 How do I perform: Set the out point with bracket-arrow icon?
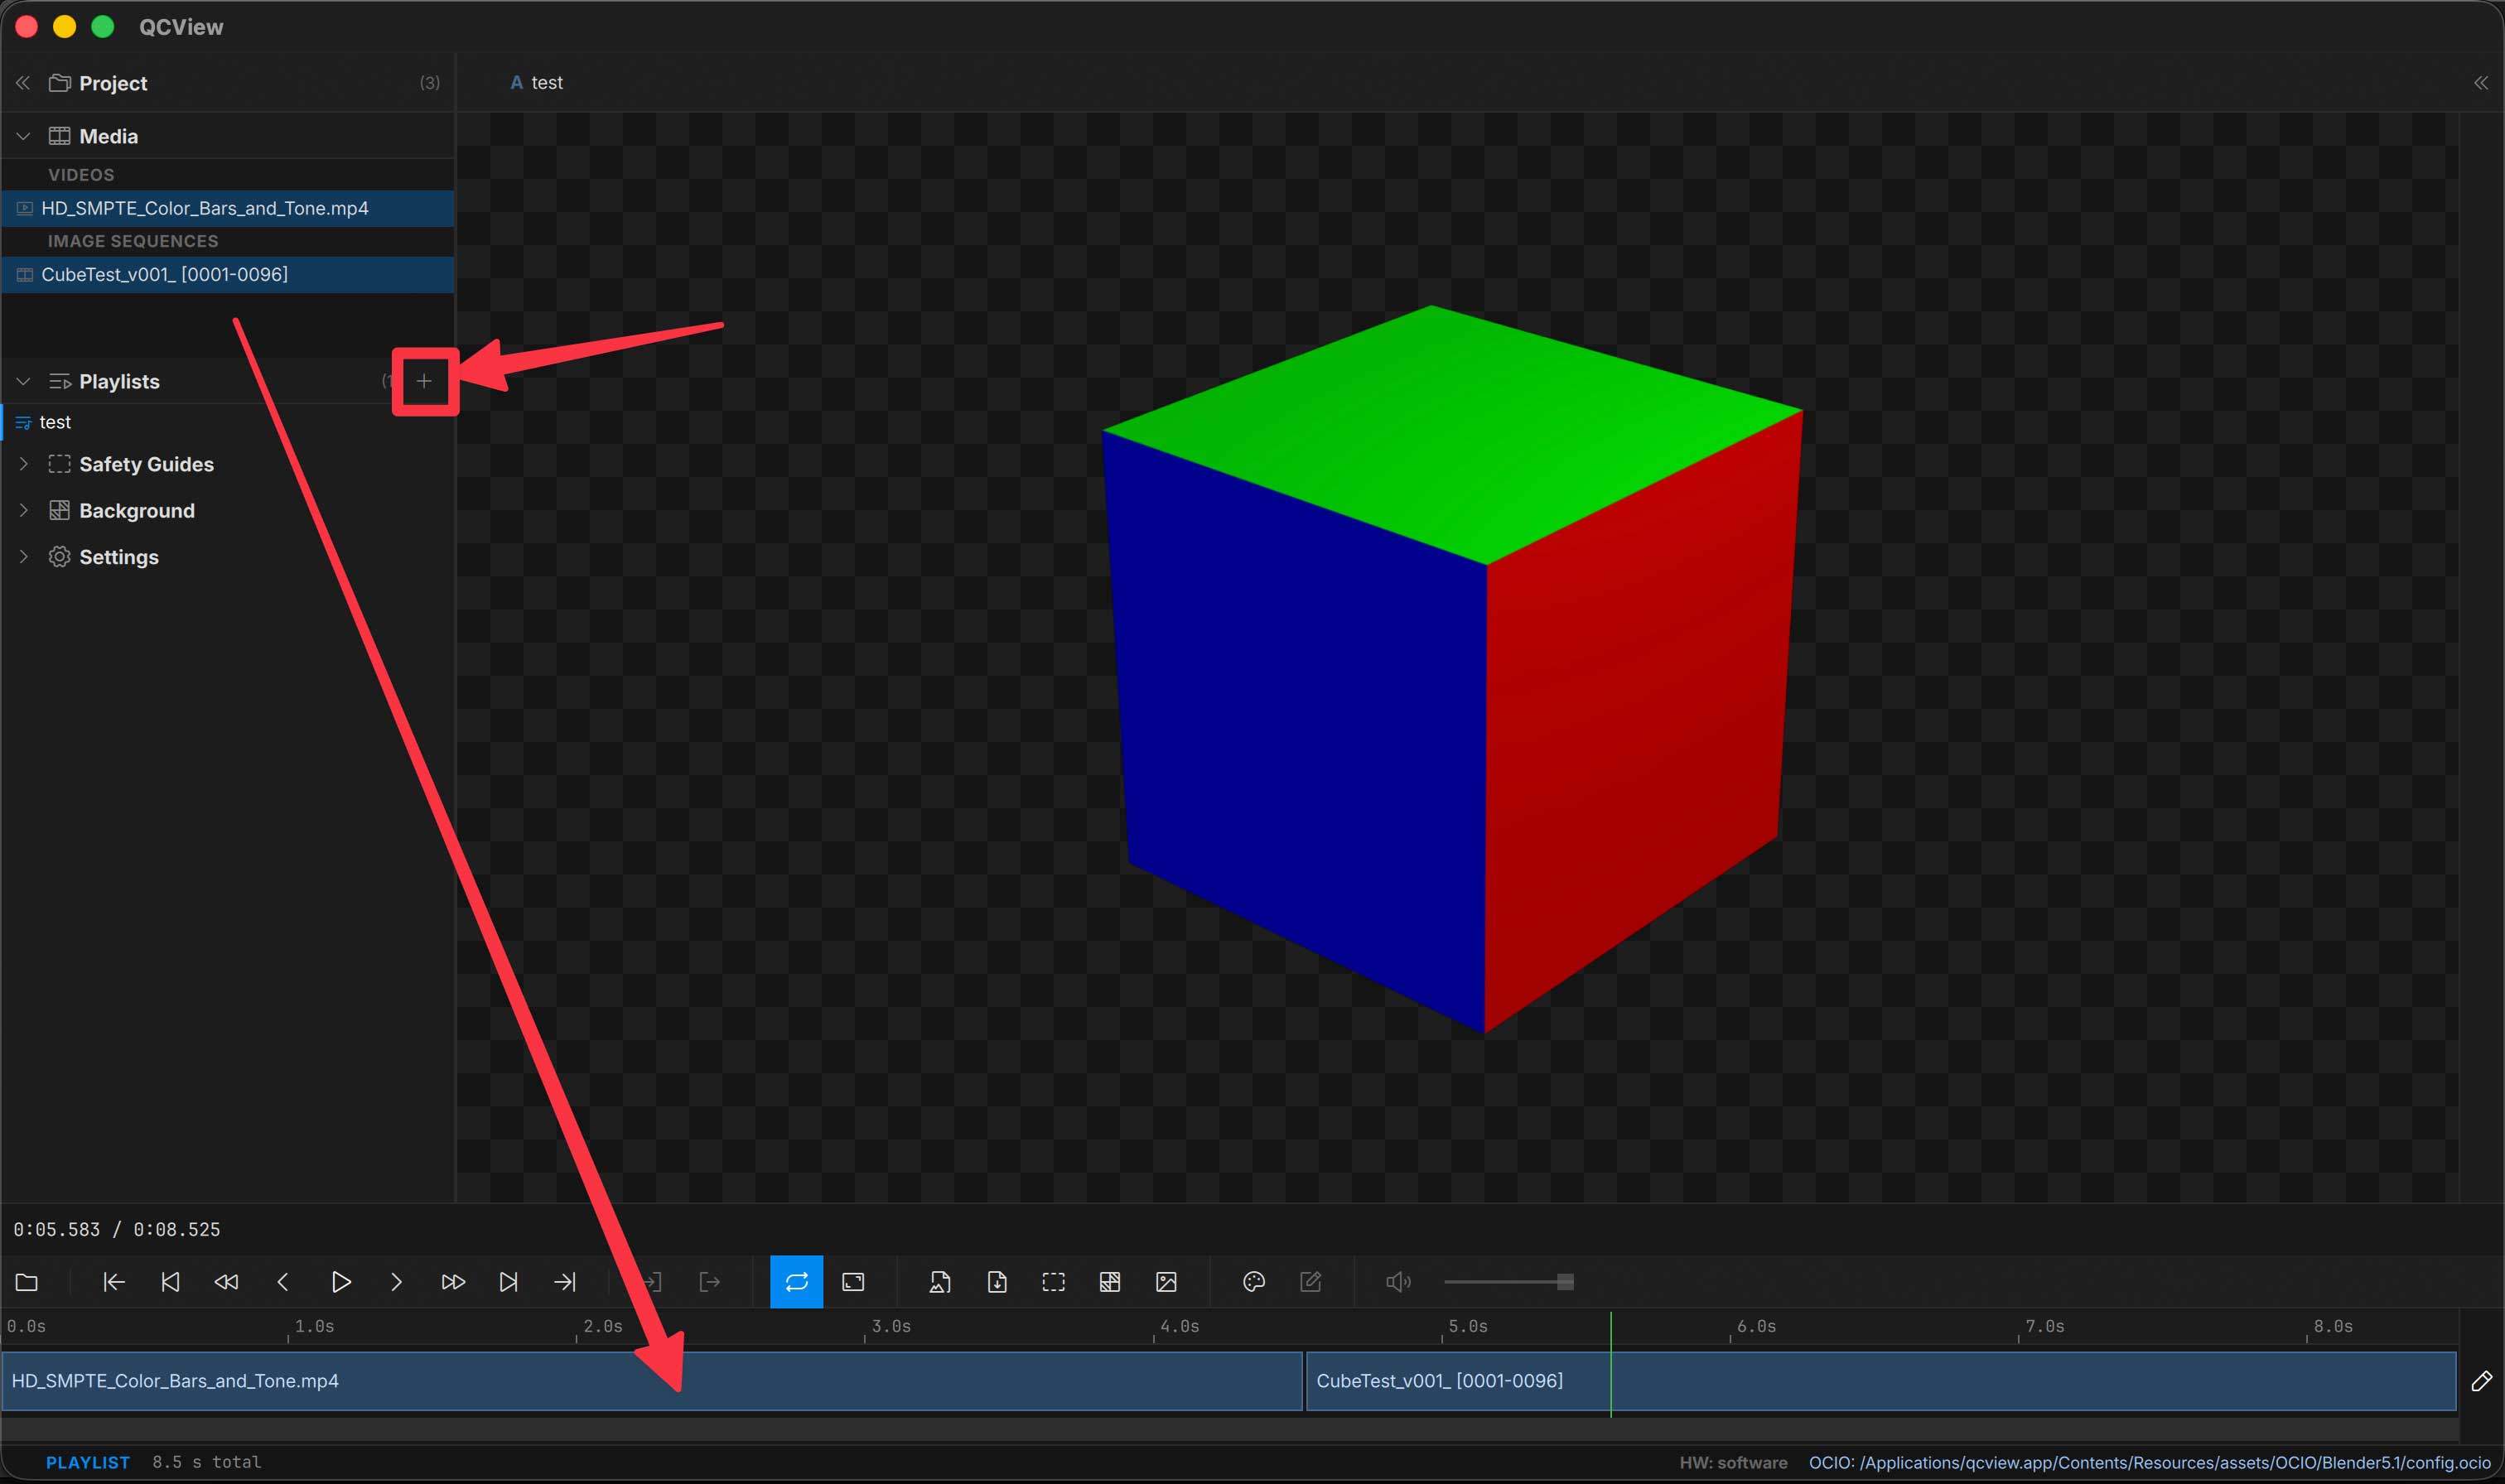click(x=710, y=1282)
